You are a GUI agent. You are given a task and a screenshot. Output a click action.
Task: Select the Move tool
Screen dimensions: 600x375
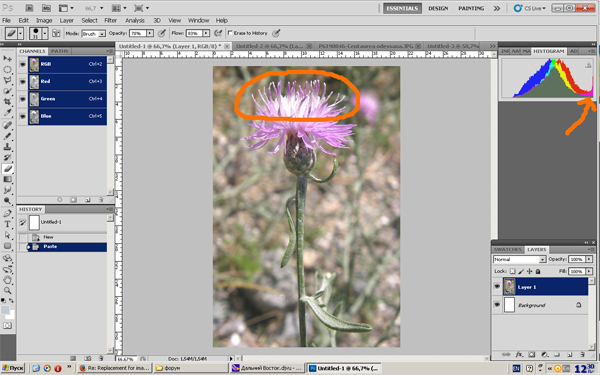(x=7, y=58)
